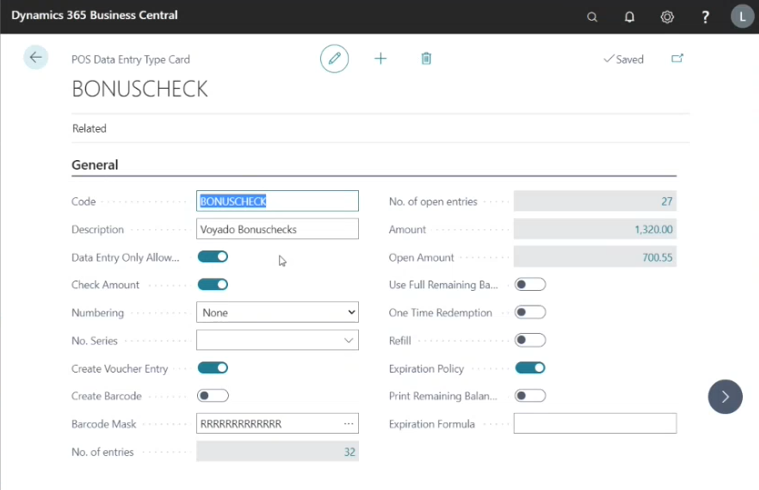The width and height of the screenshot is (759, 490).
Task: Click the Description field
Action: point(277,229)
